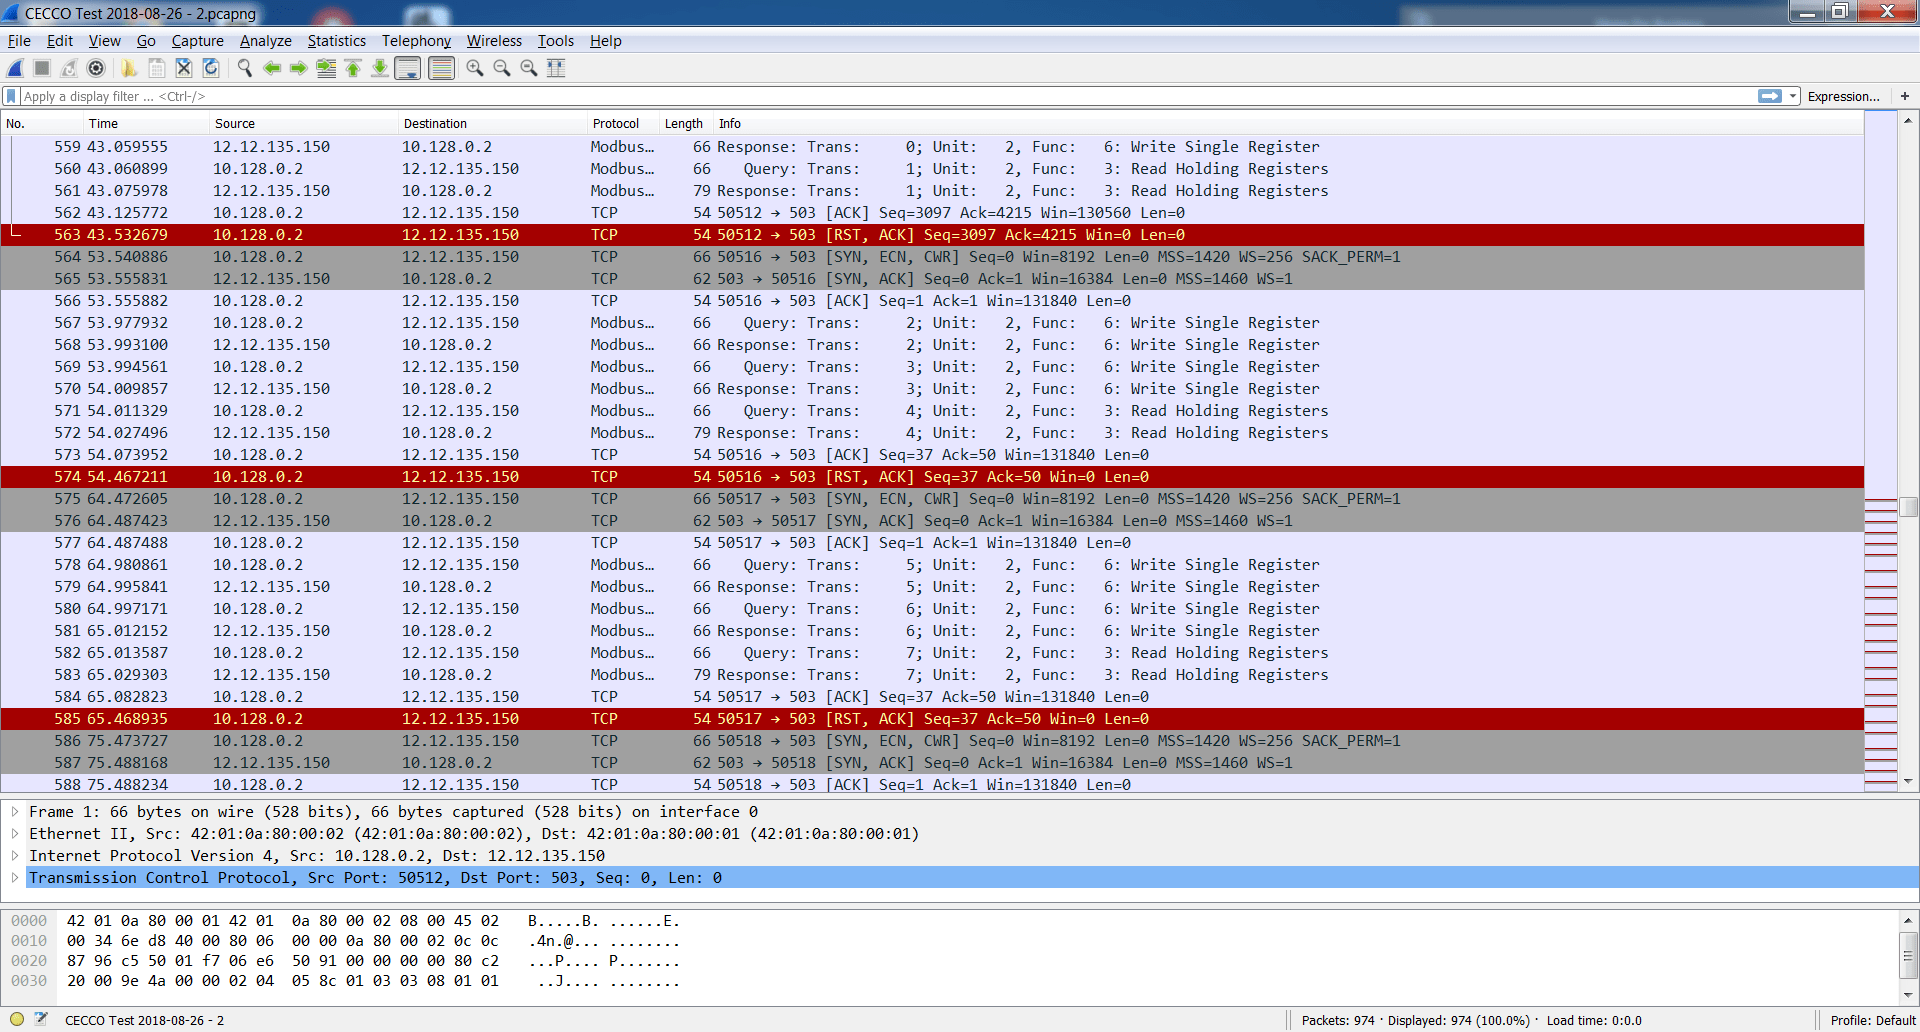This screenshot has width=1920, height=1032.
Task: Click the display filter bookmark icon
Action: point(11,96)
